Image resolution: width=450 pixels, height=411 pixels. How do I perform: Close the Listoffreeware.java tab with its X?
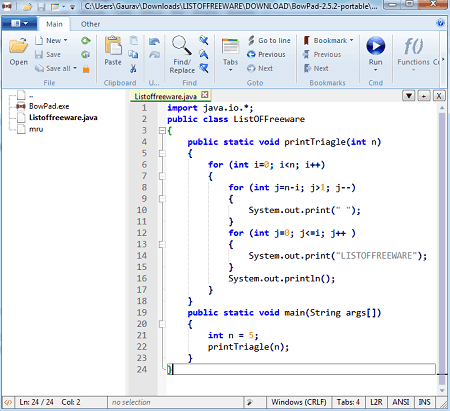click(x=205, y=95)
